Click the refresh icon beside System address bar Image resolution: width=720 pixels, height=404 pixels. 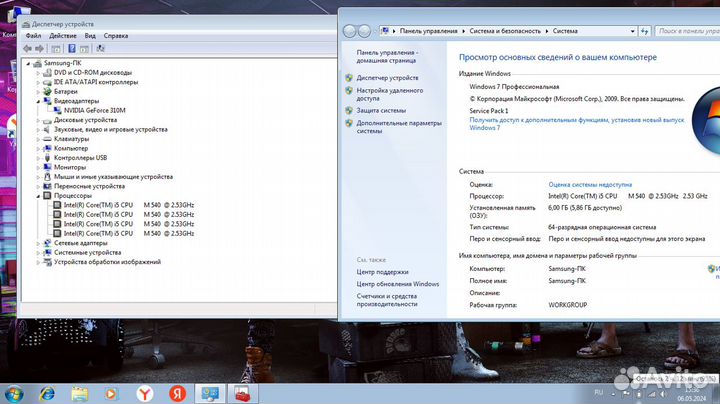tap(645, 31)
